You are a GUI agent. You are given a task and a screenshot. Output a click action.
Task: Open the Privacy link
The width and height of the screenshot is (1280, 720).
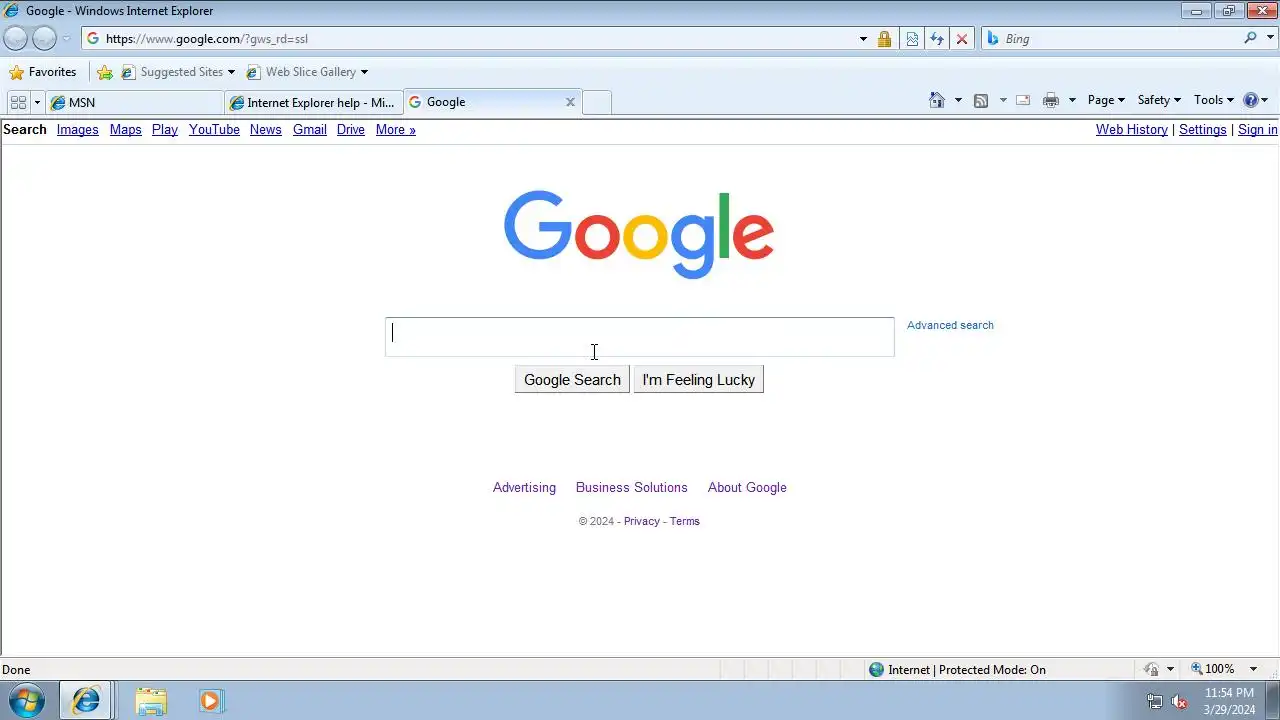point(642,521)
